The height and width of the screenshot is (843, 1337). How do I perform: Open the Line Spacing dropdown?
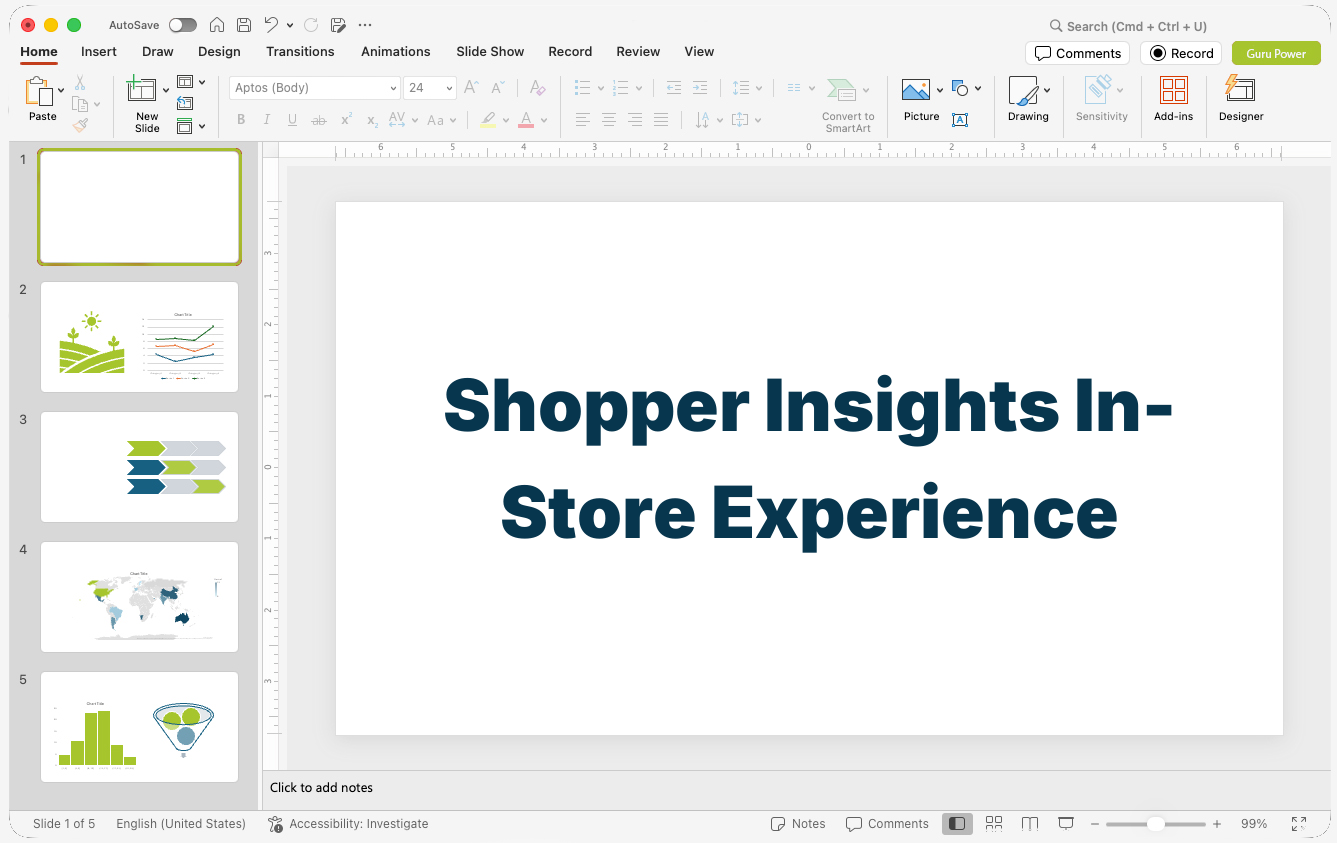(x=746, y=88)
